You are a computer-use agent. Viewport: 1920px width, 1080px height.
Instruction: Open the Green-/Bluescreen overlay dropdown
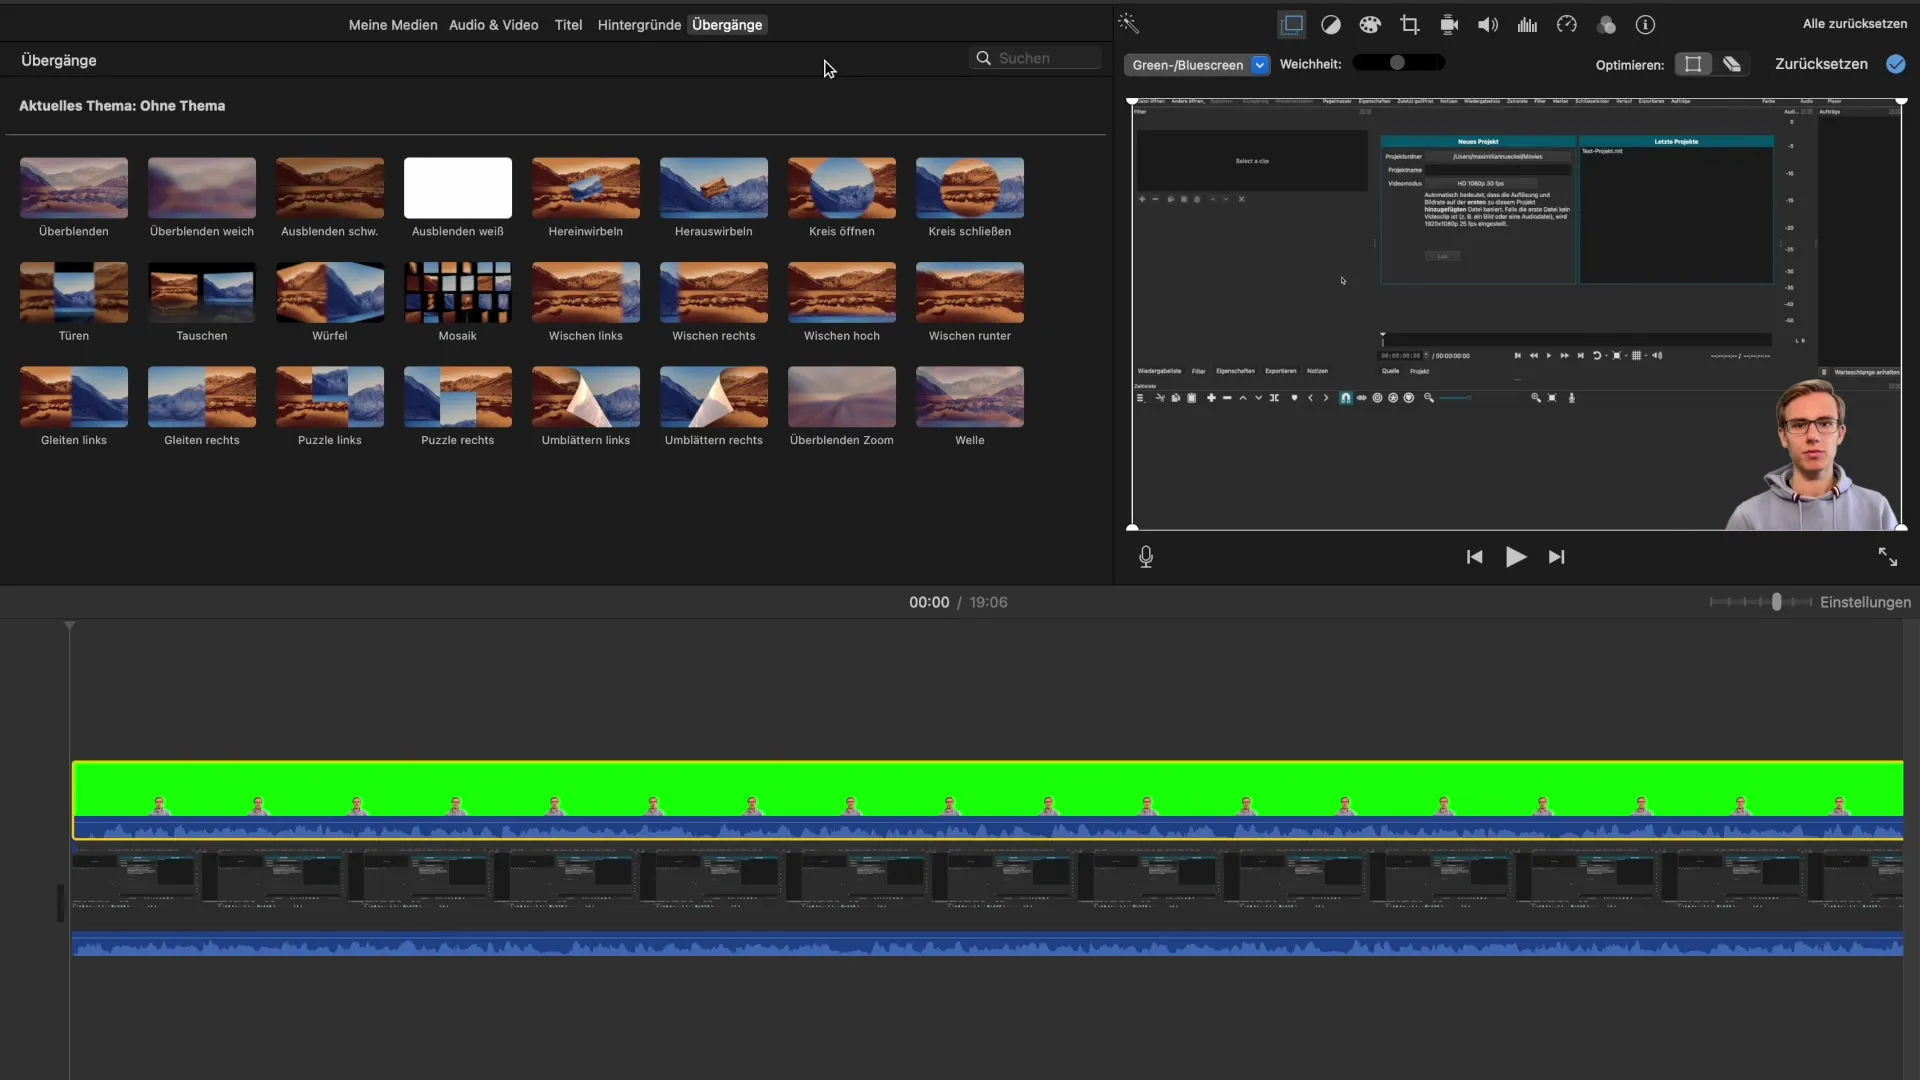point(1197,65)
